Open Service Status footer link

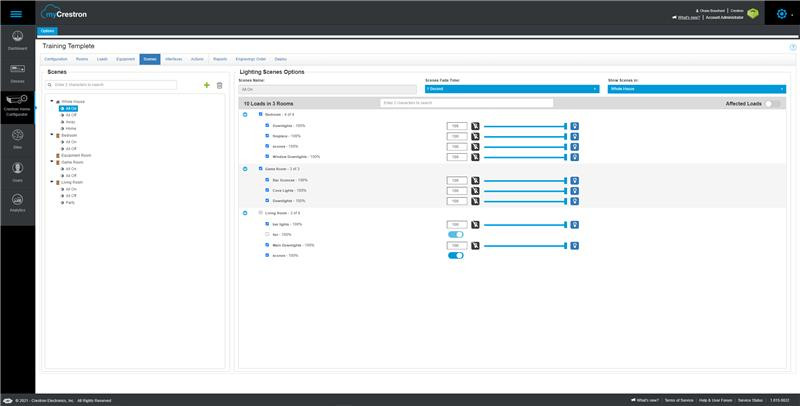tap(751, 400)
